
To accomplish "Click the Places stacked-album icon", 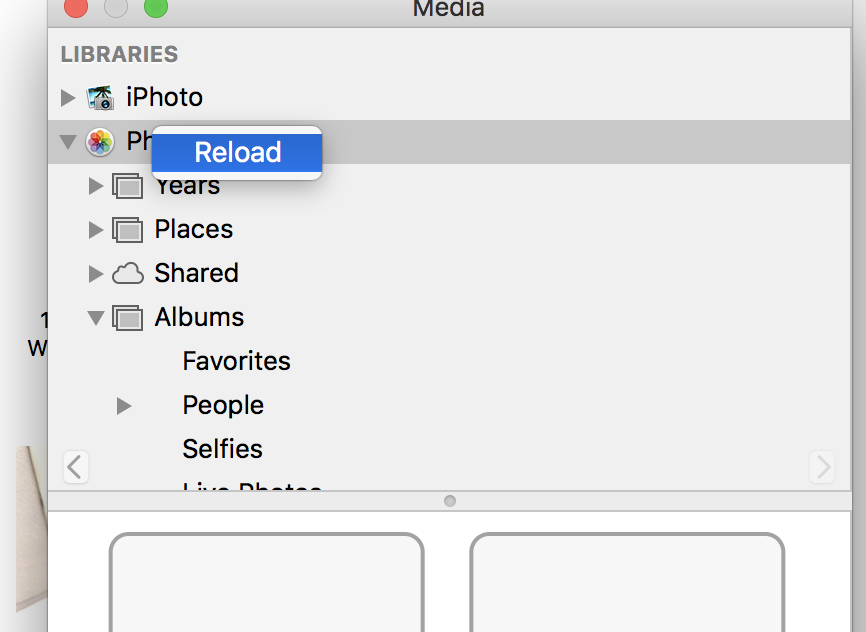I will coord(128,230).
